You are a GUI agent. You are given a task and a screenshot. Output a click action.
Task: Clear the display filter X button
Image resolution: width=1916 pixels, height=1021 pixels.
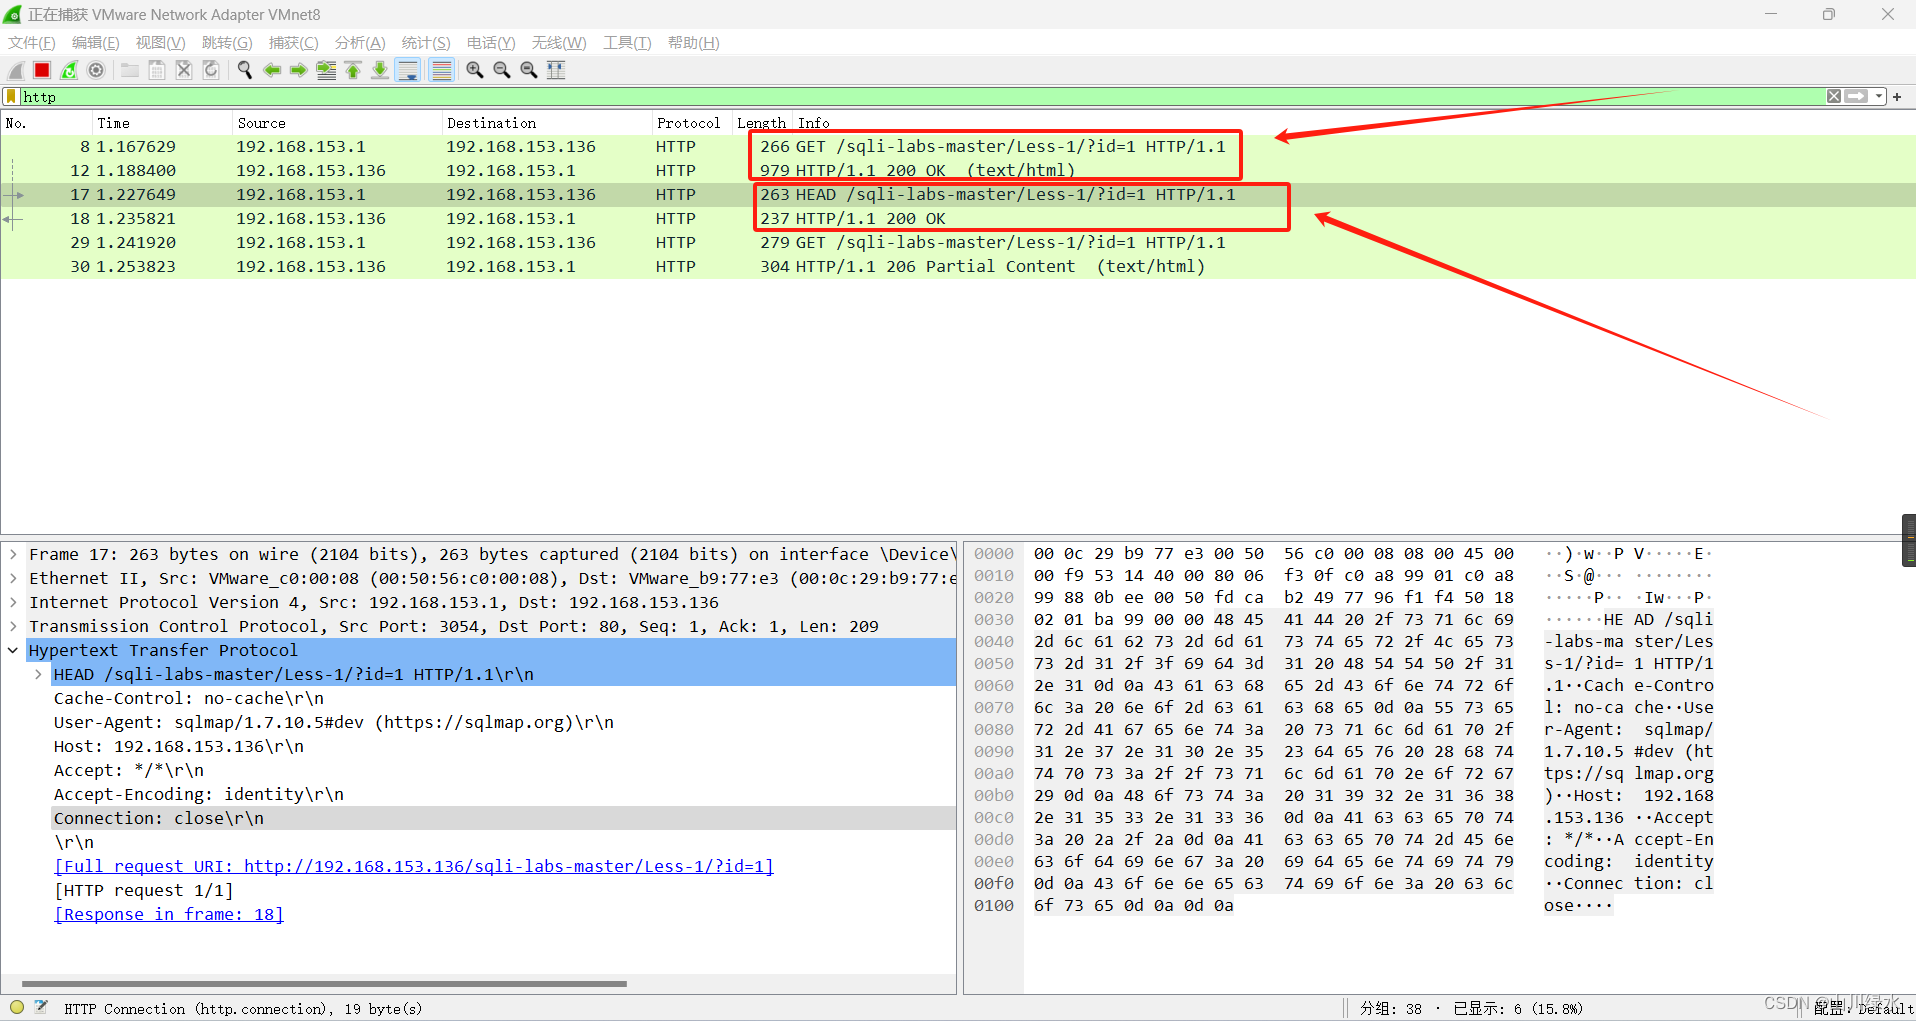tap(1834, 96)
